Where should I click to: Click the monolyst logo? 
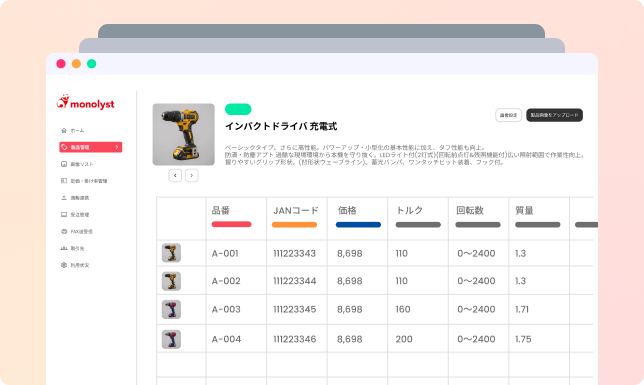tap(85, 102)
